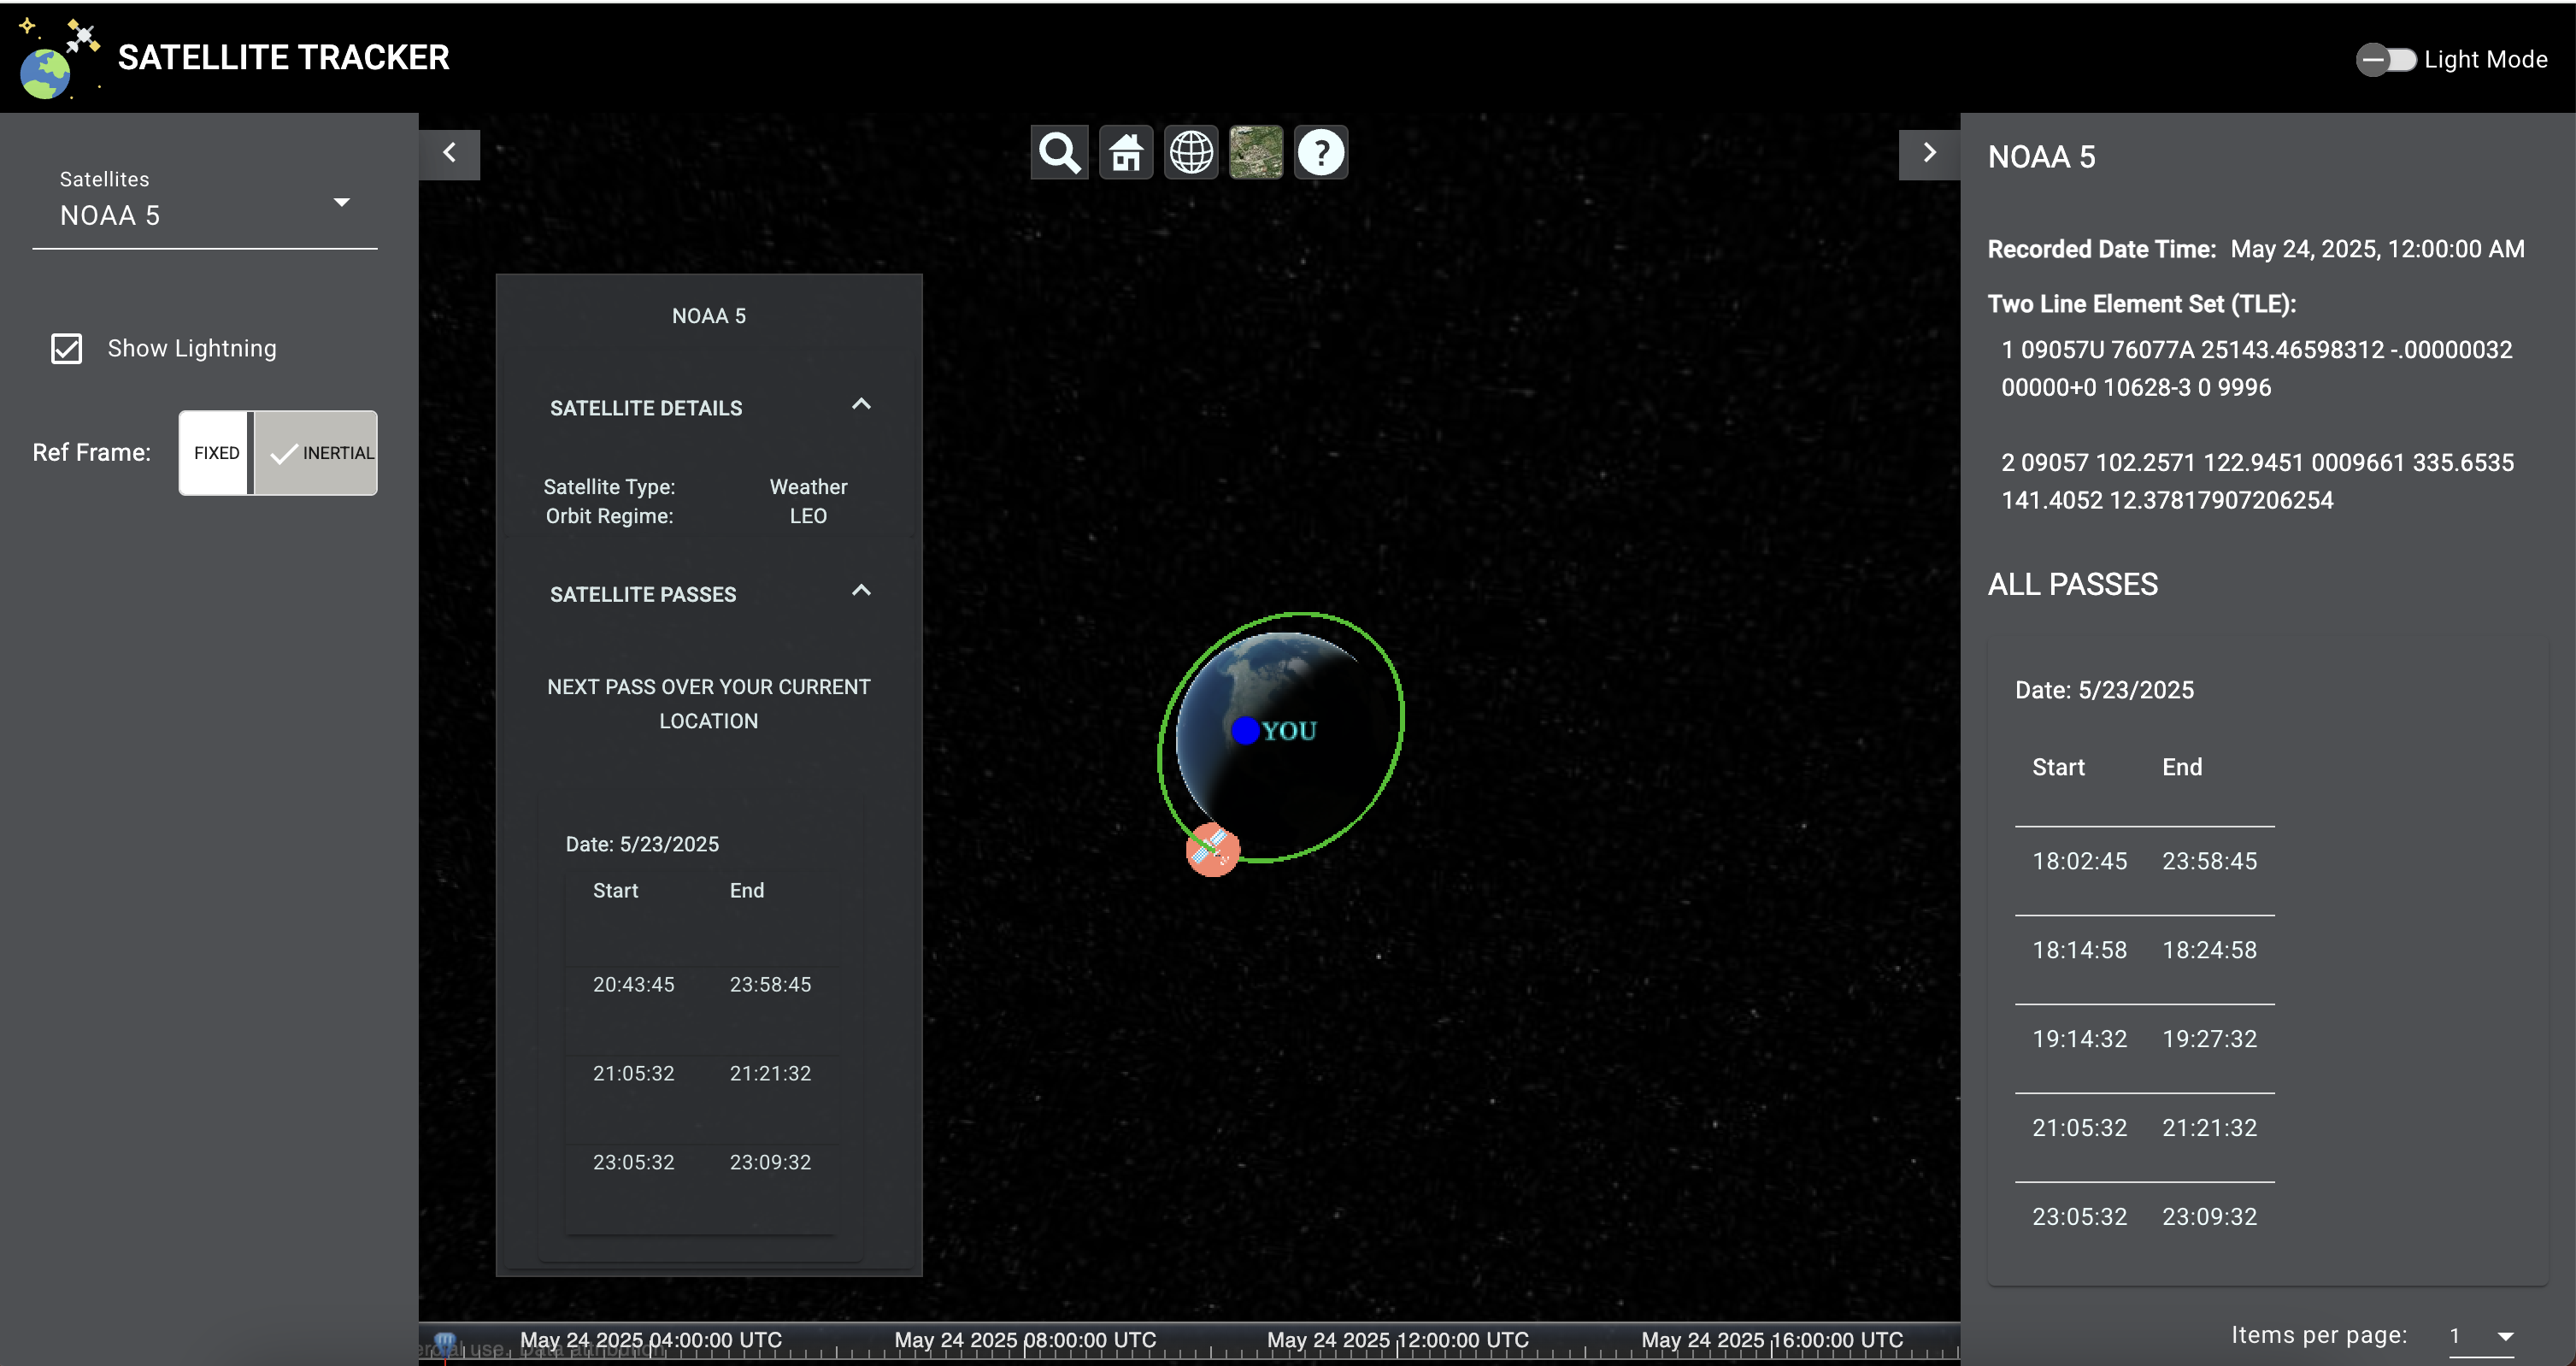Reset view with the home icon
The width and height of the screenshot is (2576, 1366).
pos(1125,153)
